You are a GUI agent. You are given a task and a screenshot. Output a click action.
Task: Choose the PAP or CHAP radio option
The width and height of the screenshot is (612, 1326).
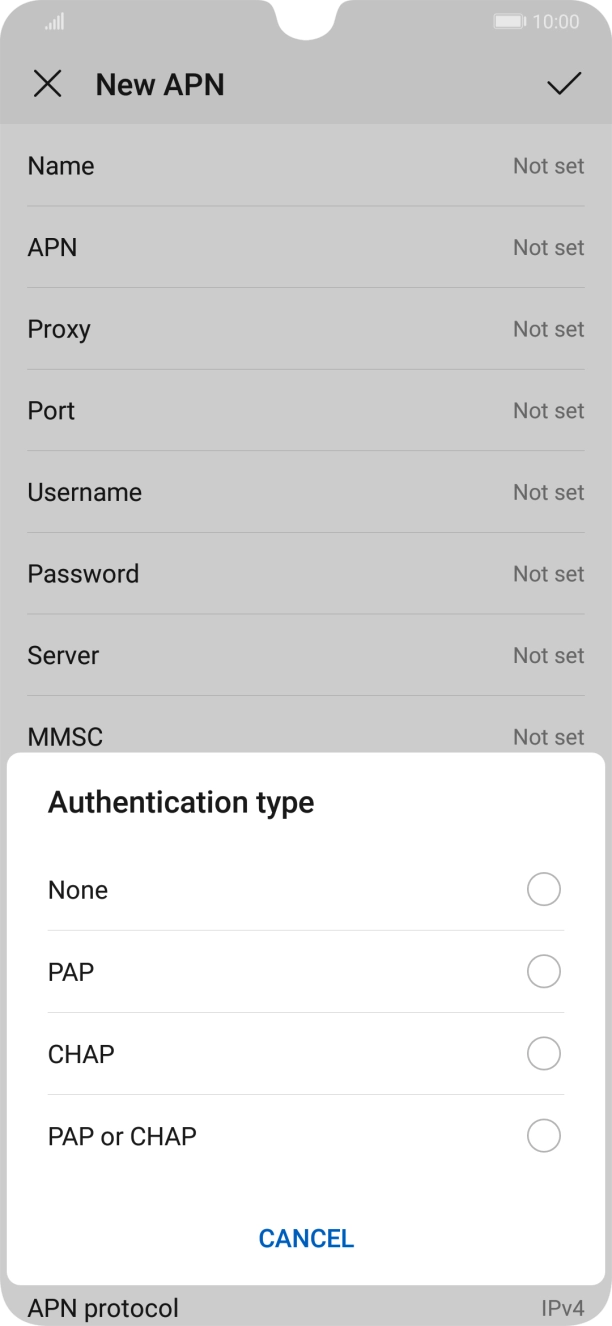543,1135
